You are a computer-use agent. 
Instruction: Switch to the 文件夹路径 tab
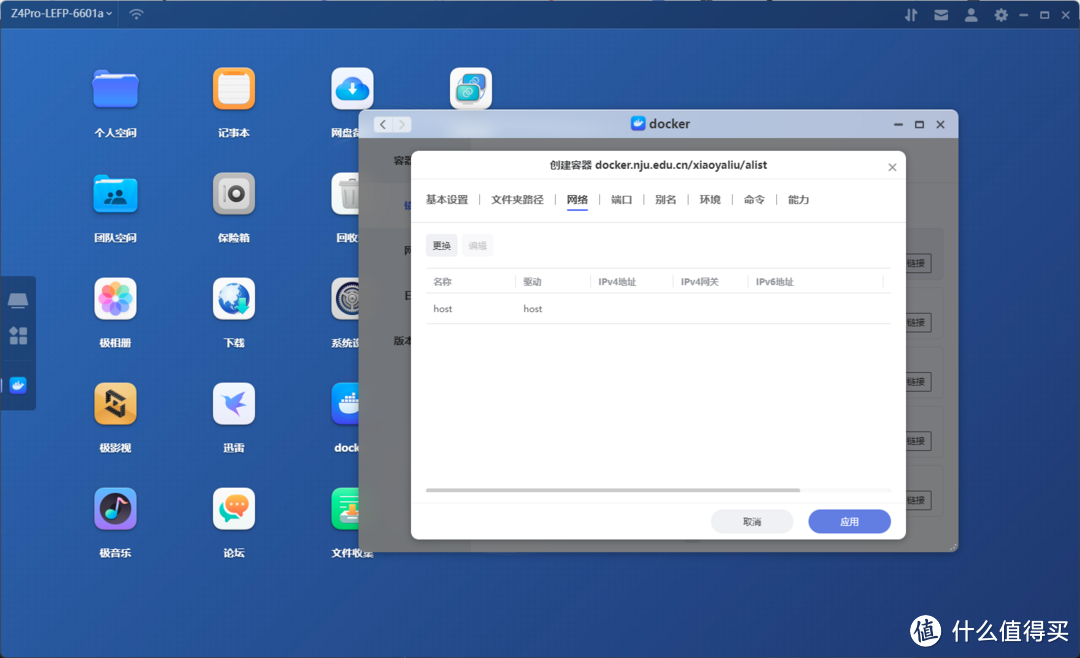[517, 200]
